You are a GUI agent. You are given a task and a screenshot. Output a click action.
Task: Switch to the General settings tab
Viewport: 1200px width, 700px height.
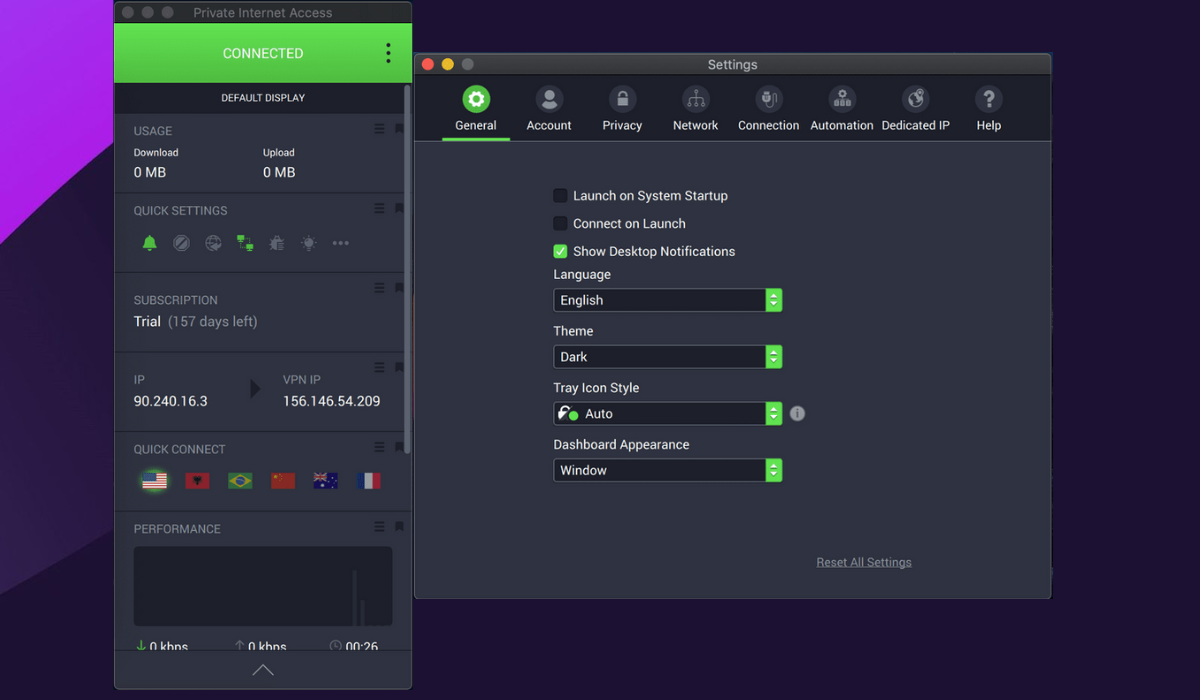[x=476, y=109]
